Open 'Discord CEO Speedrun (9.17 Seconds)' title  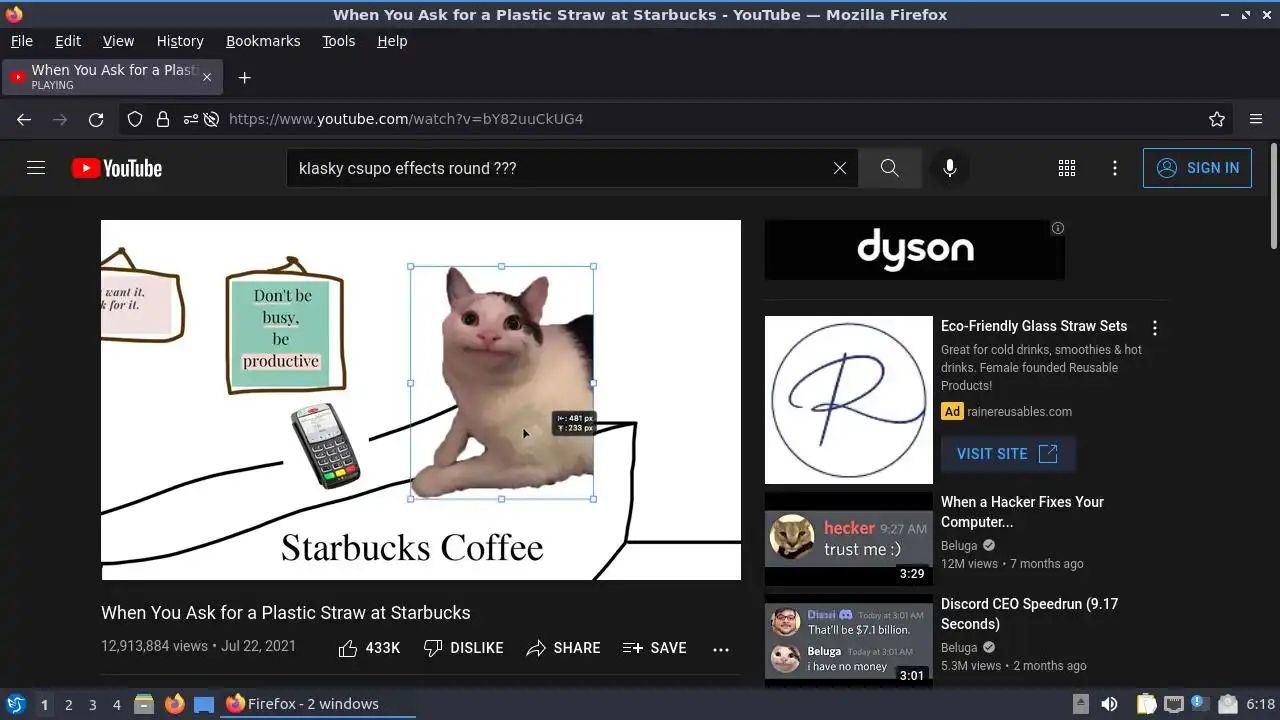coord(1029,614)
